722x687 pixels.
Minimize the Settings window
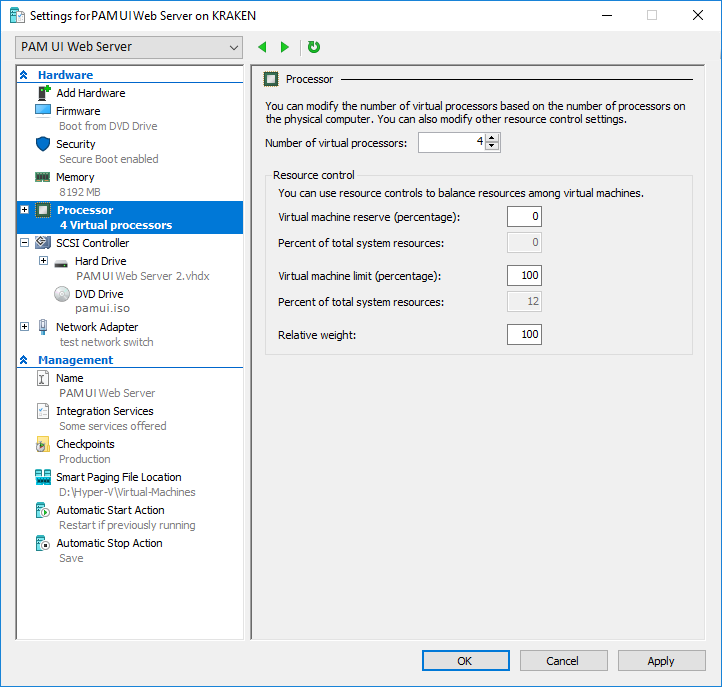[607, 15]
